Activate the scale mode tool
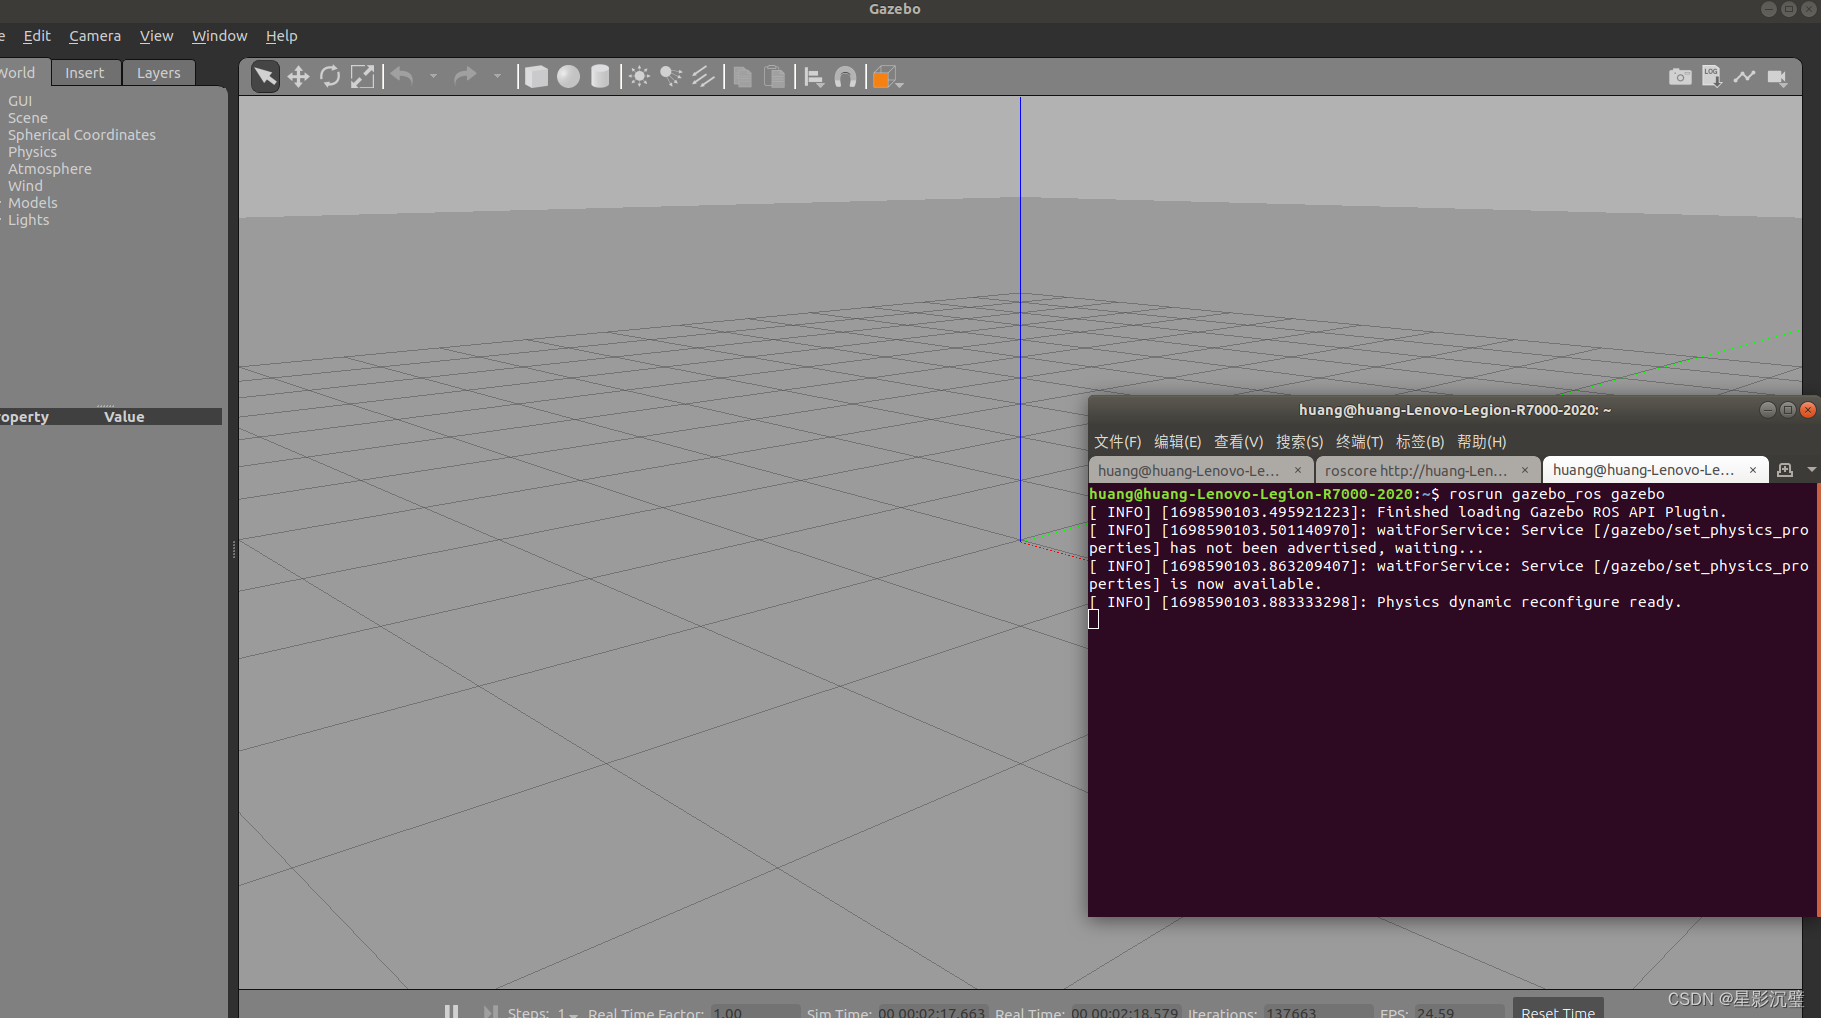Viewport: 1821px width, 1018px height. 362,77
